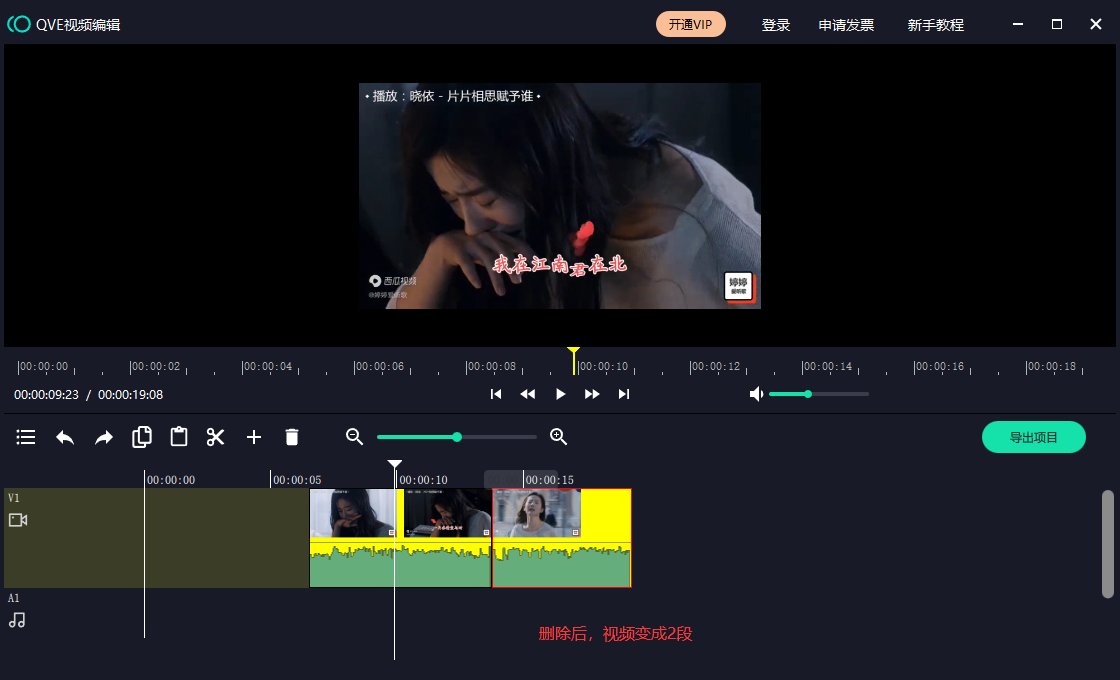Add new media with plus icon

pos(254,437)
